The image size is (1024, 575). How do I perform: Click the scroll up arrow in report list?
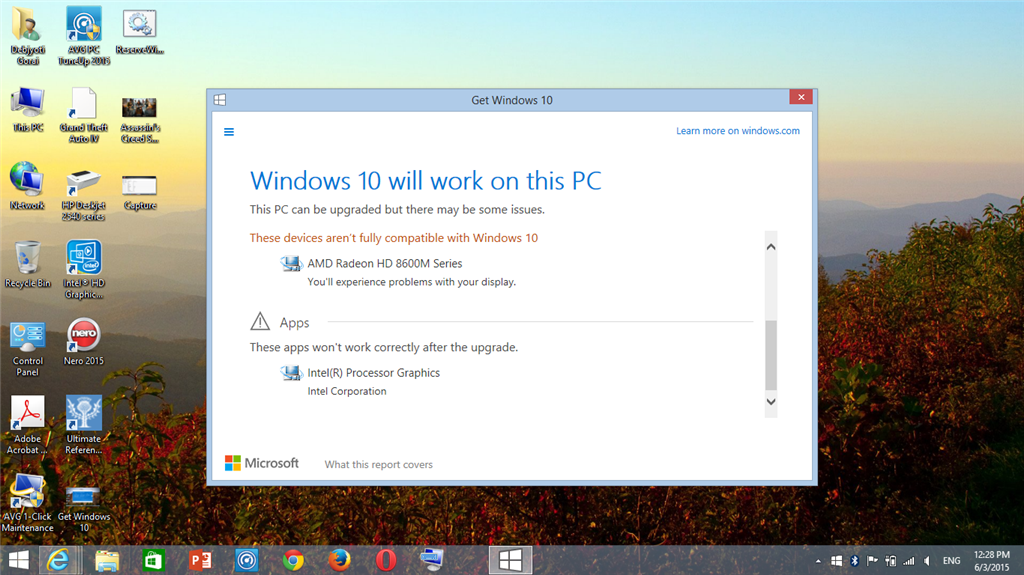click(771, 247)
